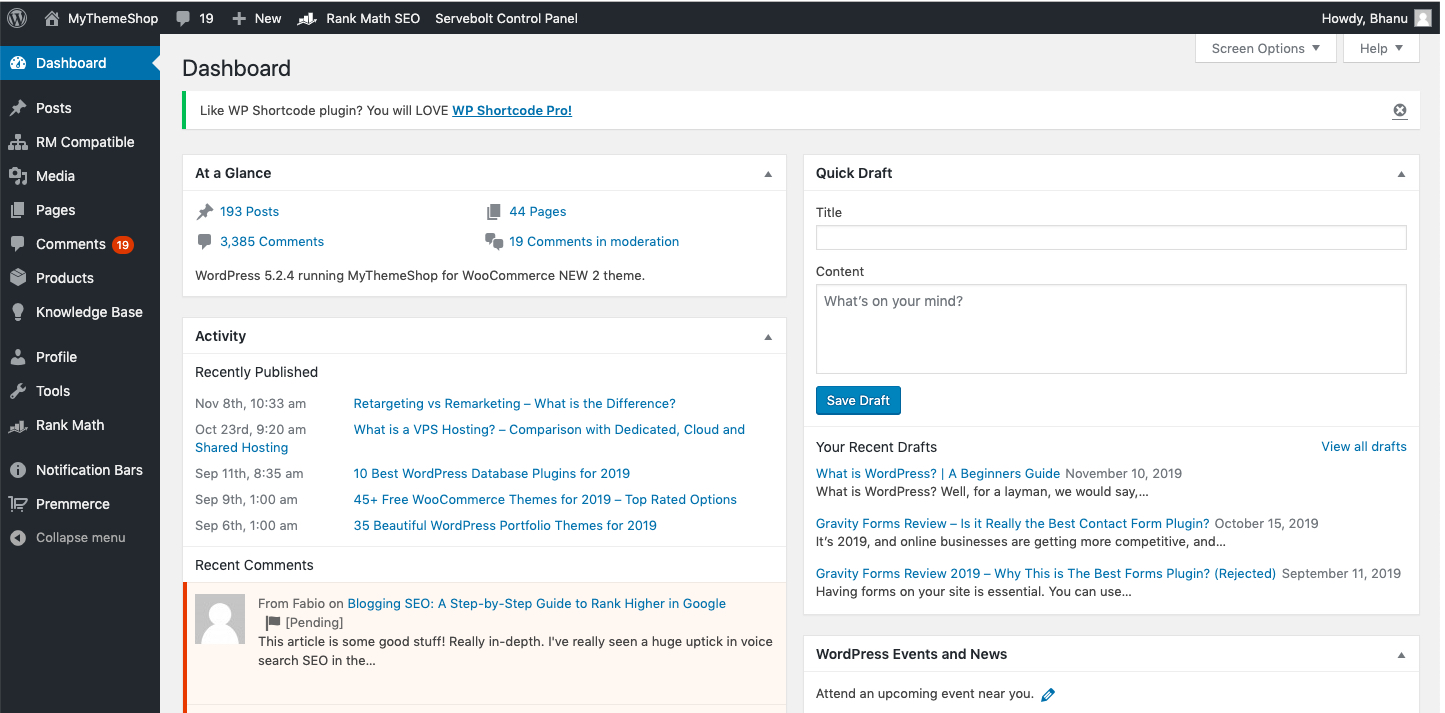Screen dimensions: 1445x713
Task: Click the user avatar next to Howdy, Bhanu
Action: point(1423,18)
